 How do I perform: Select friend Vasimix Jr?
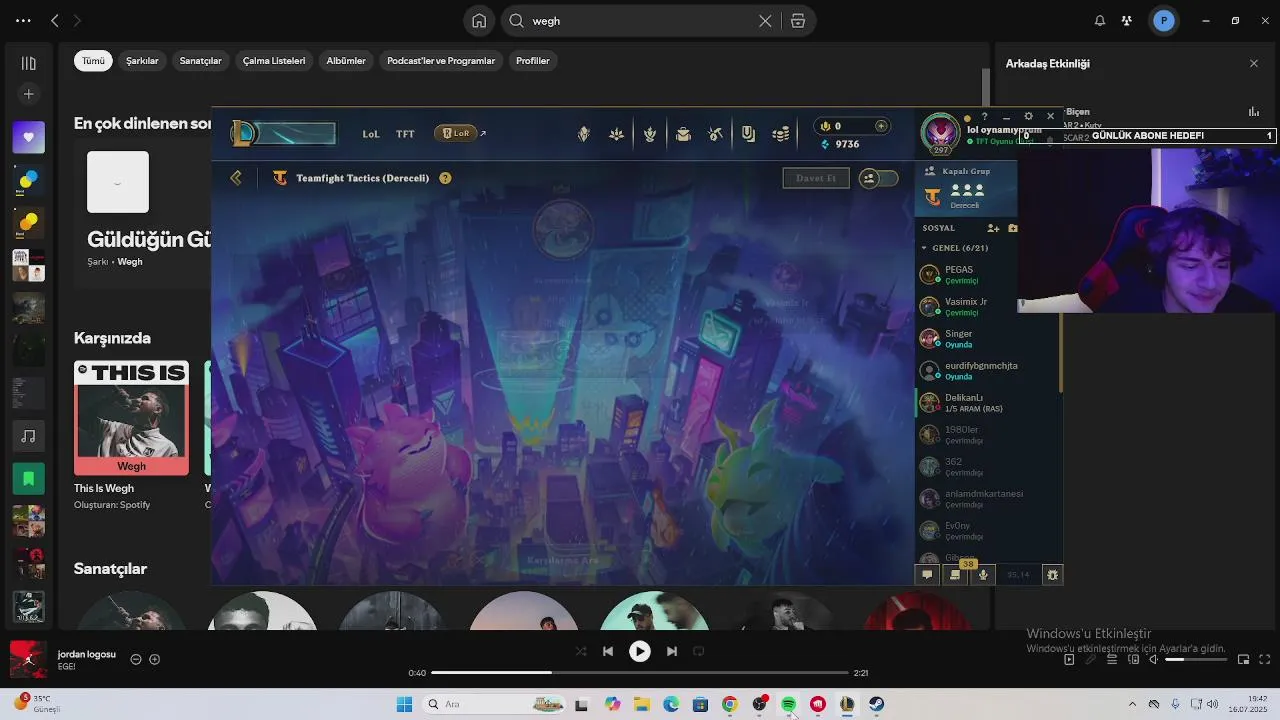pyautogui.click(x=968, y=307)
